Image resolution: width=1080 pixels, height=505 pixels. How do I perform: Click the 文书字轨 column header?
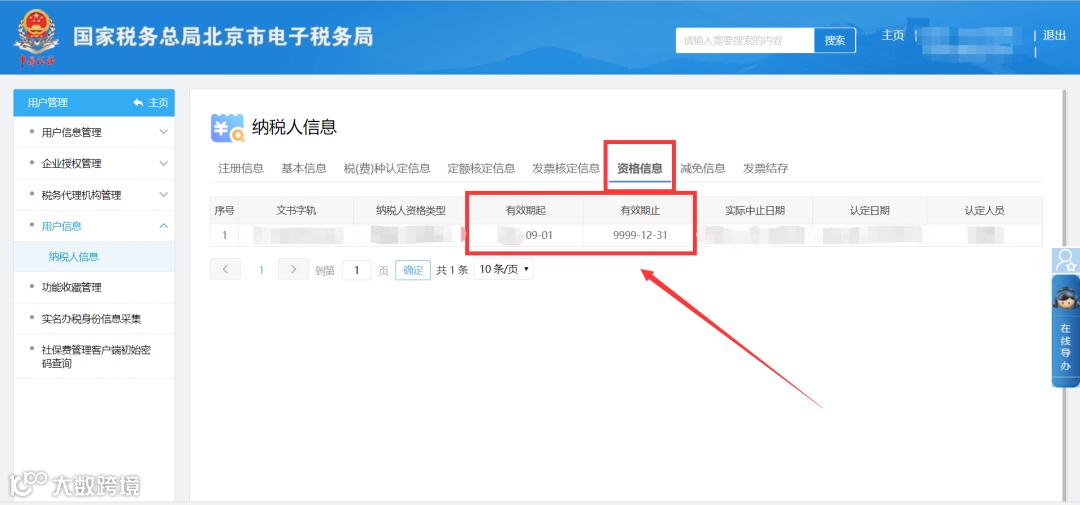[x=296, y=210]
